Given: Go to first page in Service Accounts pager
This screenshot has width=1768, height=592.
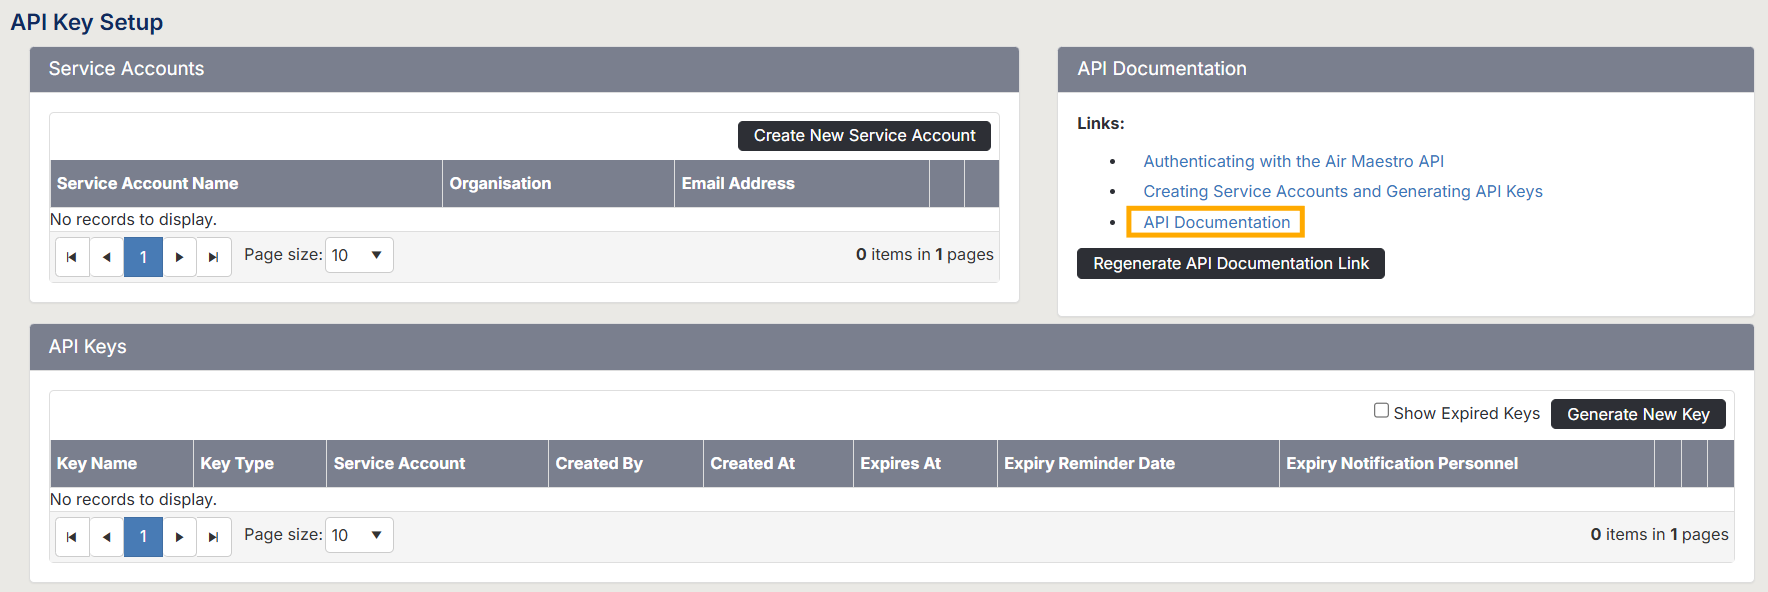Looking at the screenshot, I should [72, 257].
